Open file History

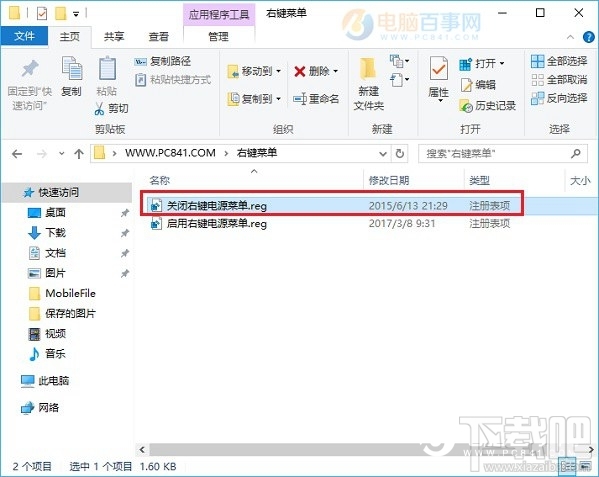pyautogui.click(x=487, y=105)
